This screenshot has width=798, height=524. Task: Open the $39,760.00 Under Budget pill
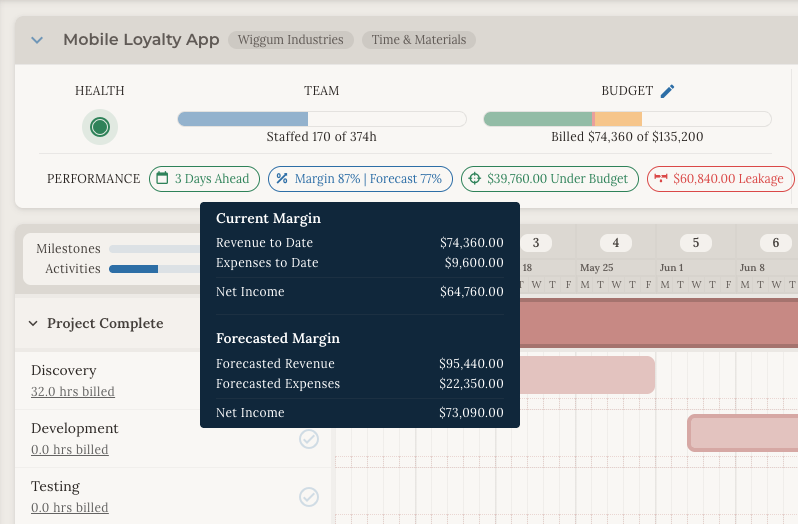click(550, 179)
